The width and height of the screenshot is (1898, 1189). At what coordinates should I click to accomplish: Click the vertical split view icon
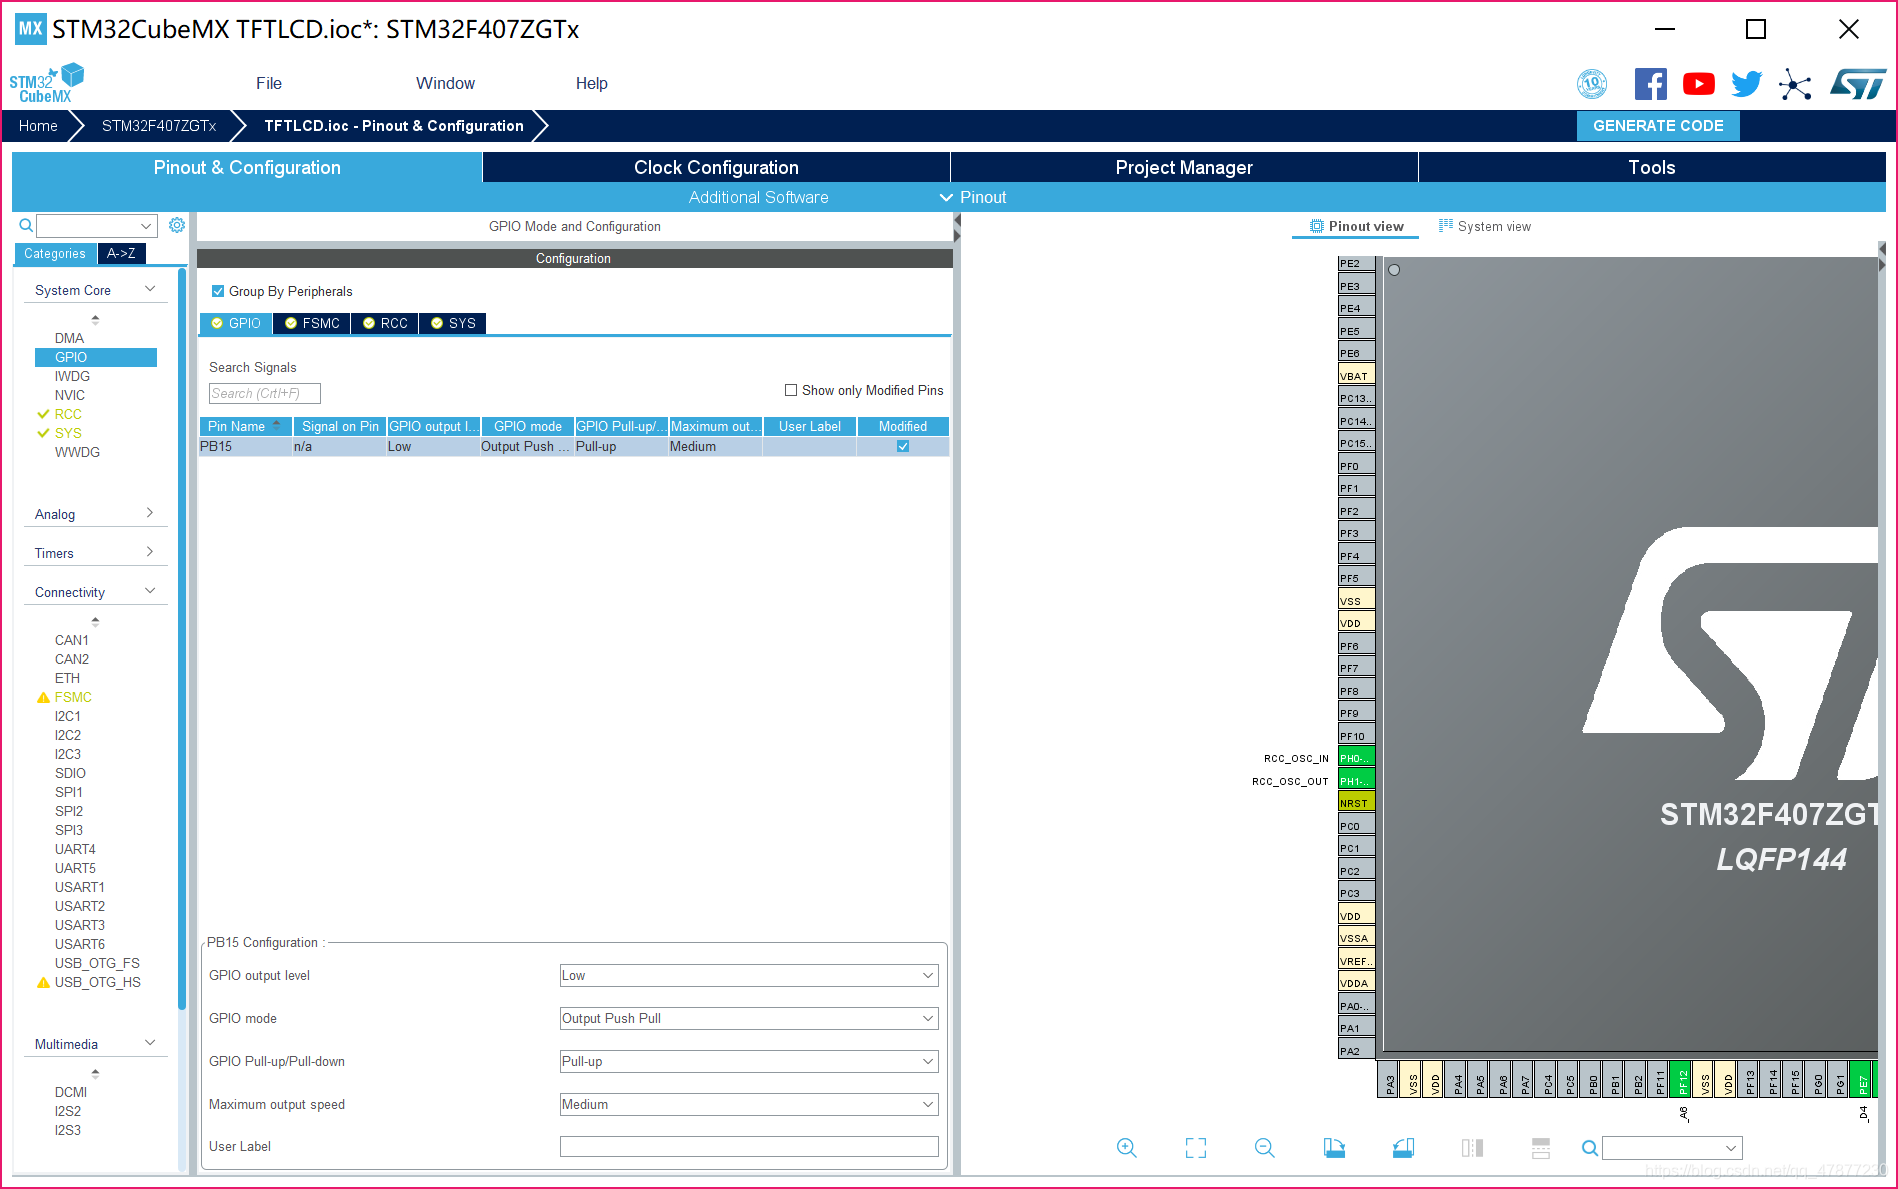(1472, 1148)
